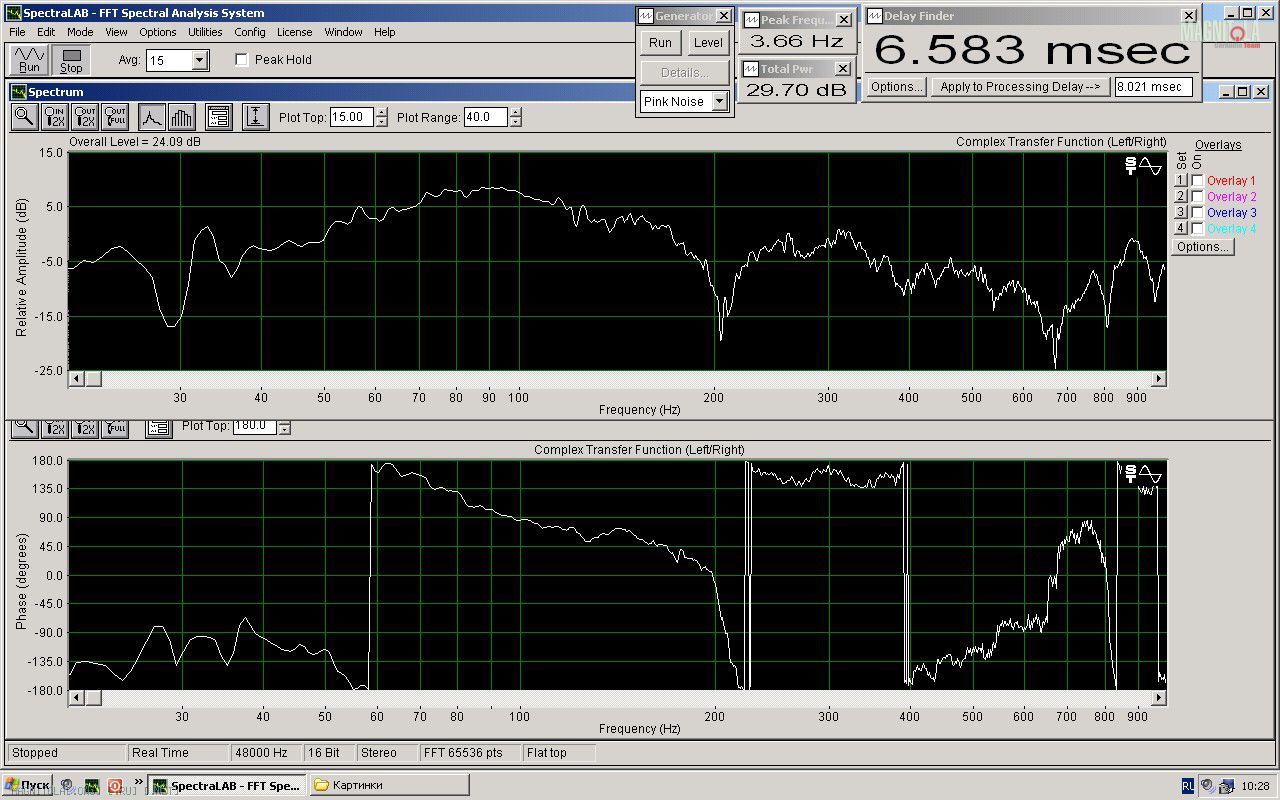Screen dimensions: 1280x800
Task: Open the Utilities menu
Action: coord(205,32)
